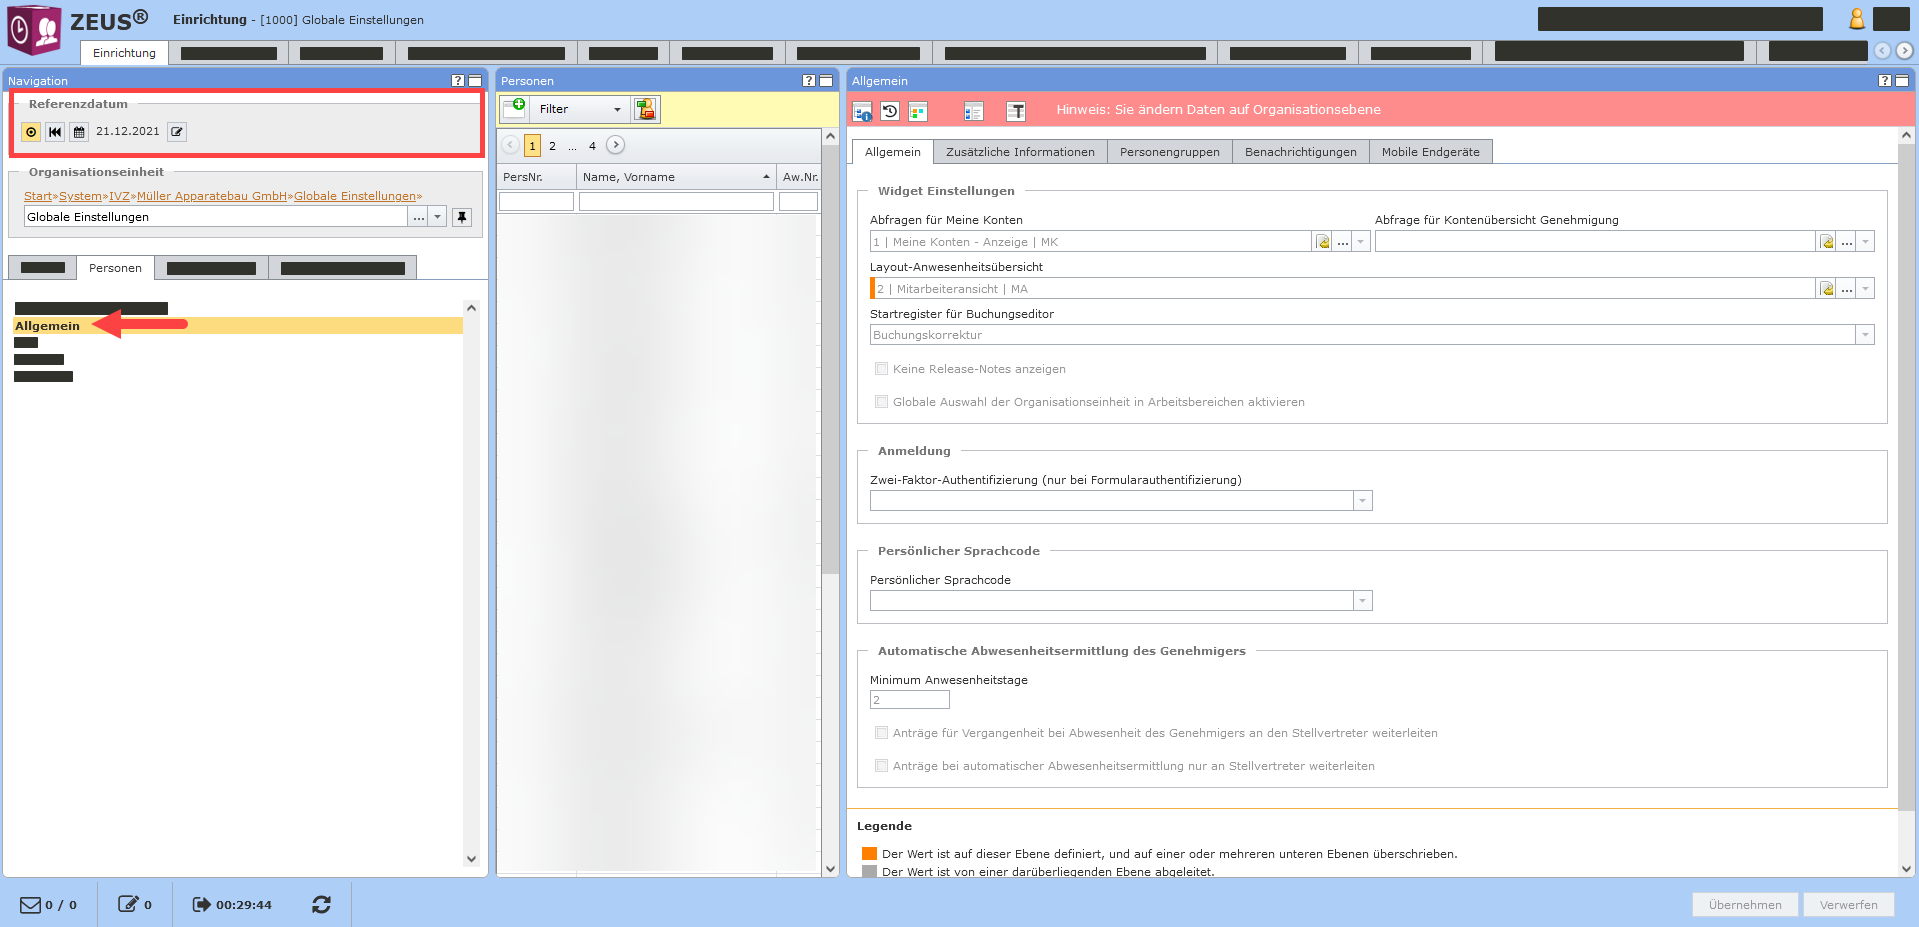Screen dimensions: 1919x927
Task: Open the mail envelope icon in status bar
Action: tap(31, 904)
